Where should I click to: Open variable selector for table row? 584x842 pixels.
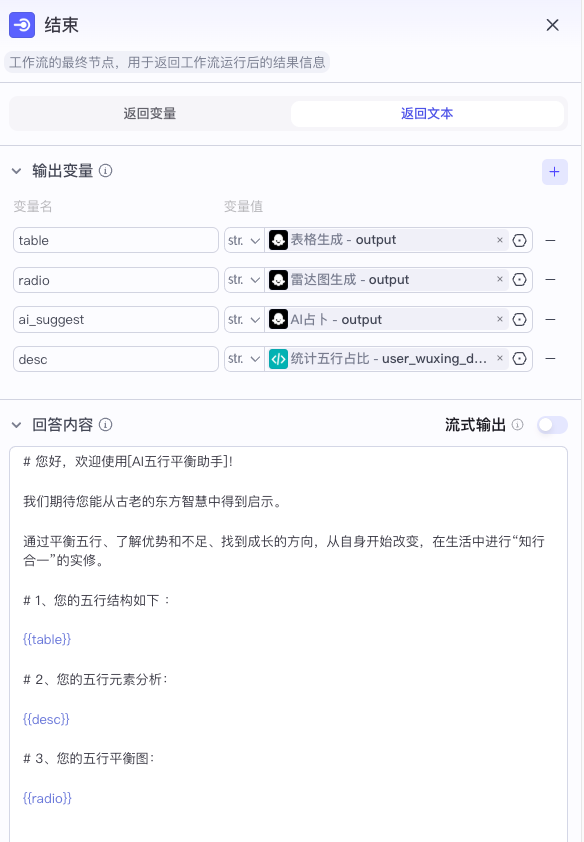(x=520, y=240)
